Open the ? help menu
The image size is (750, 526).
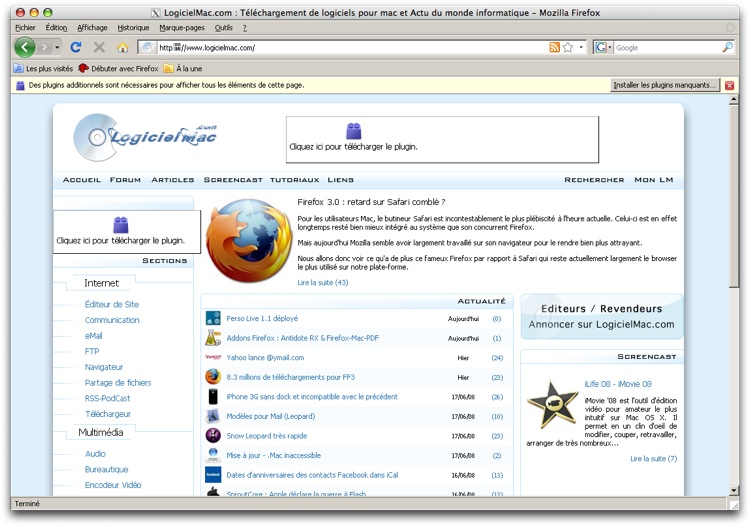245,28
